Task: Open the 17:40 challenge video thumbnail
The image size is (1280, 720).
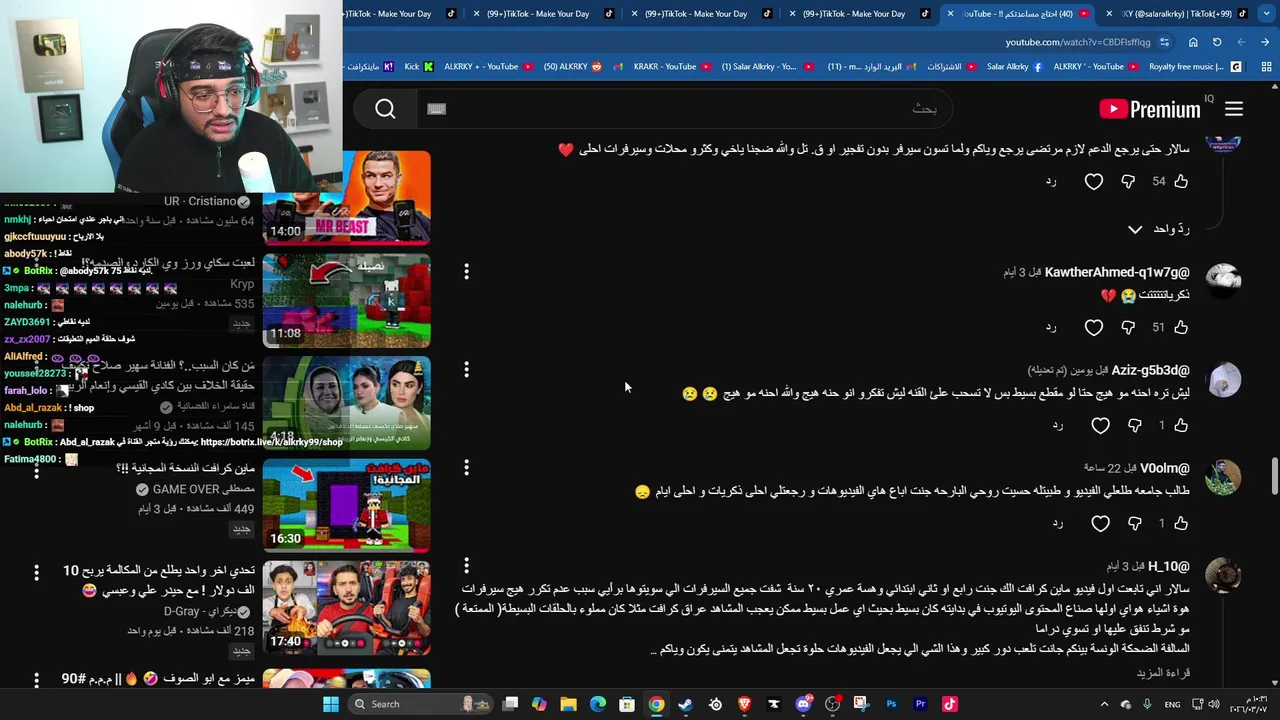Action: coord(347,608)
